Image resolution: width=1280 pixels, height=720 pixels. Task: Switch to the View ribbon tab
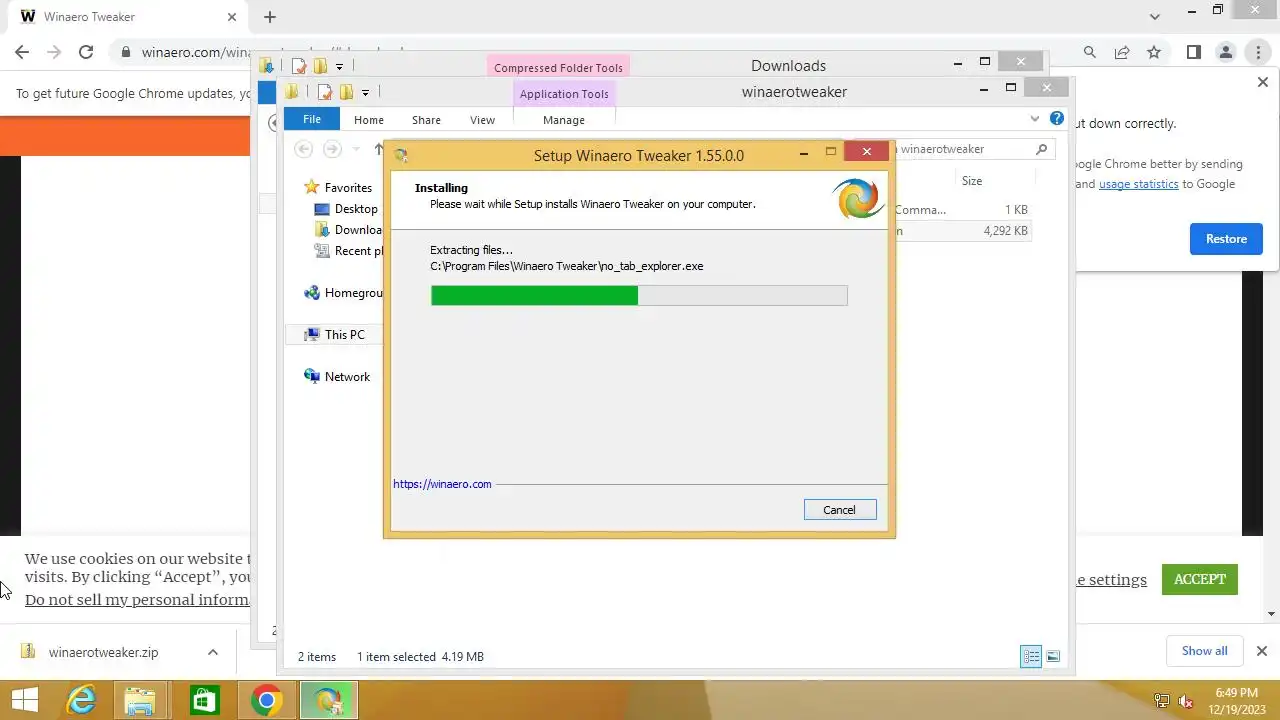pos(482,120)
